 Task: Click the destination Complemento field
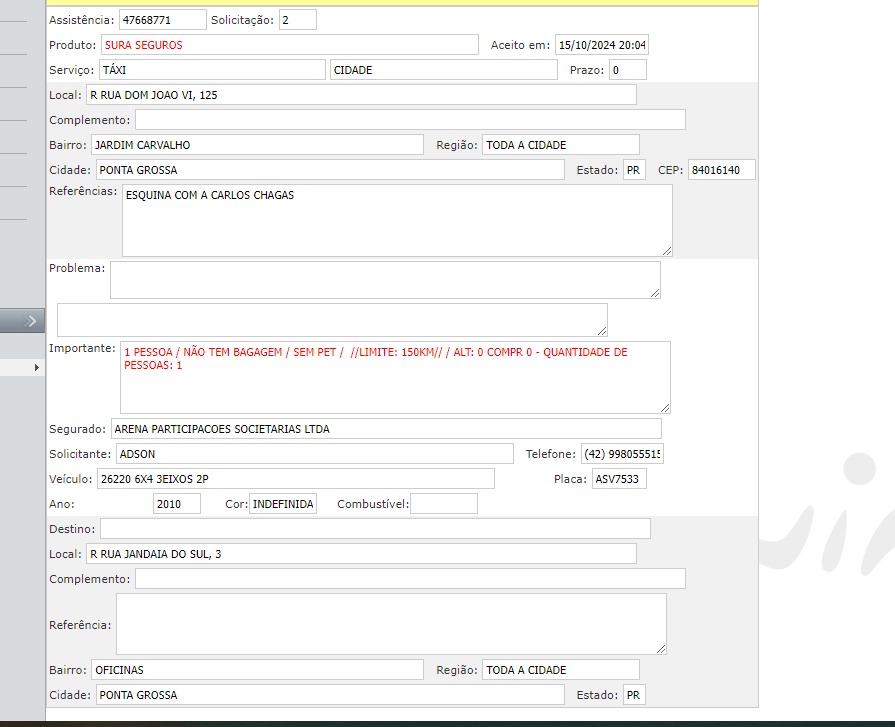pyautogui.click(x=410, y=579)
